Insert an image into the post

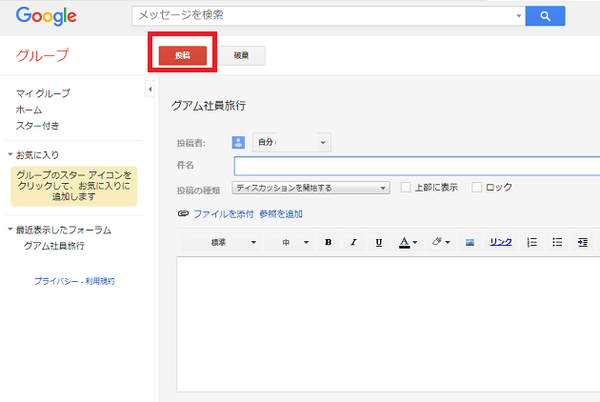click(469, 242)
